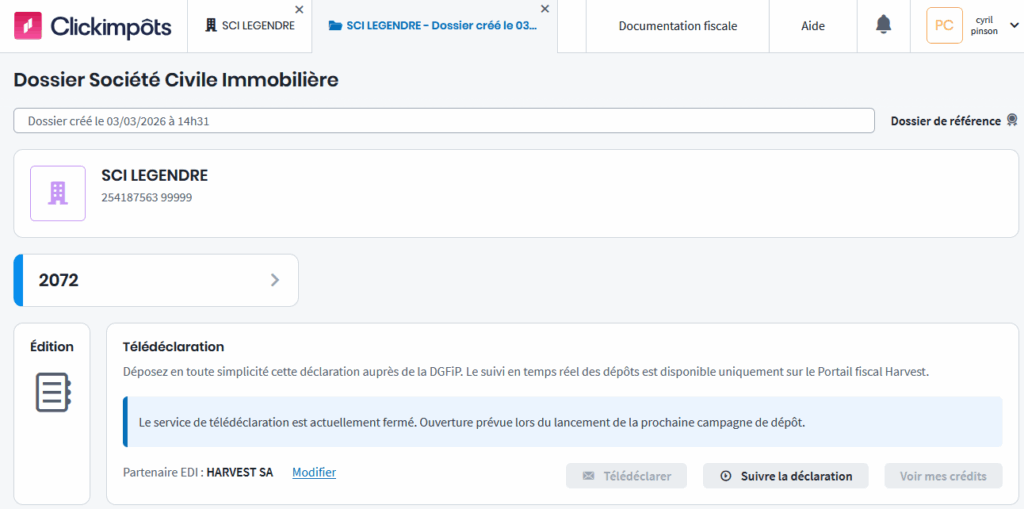Click the dossier name input field
This screenshot has height=509, width=1024.
(x=443, y=121)
